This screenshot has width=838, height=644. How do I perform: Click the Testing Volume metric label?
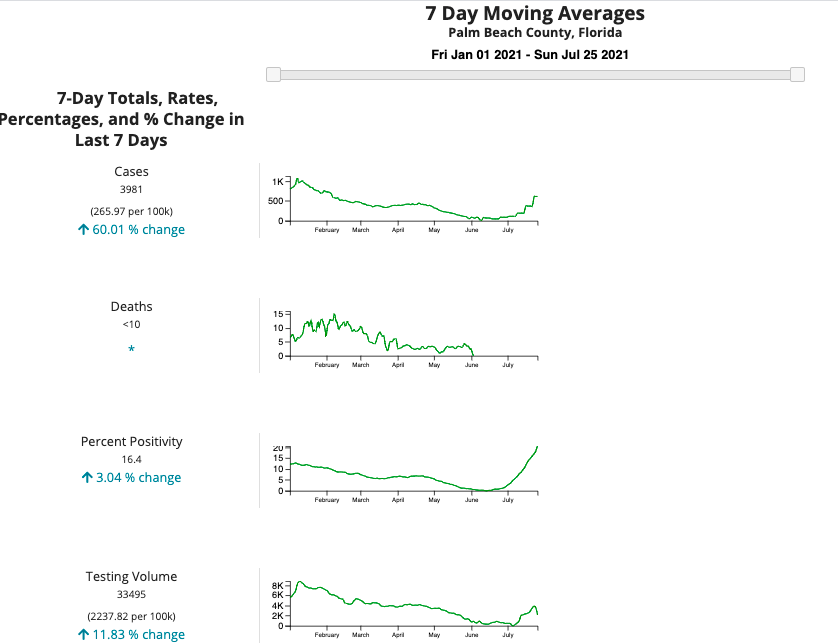point(131,577)
